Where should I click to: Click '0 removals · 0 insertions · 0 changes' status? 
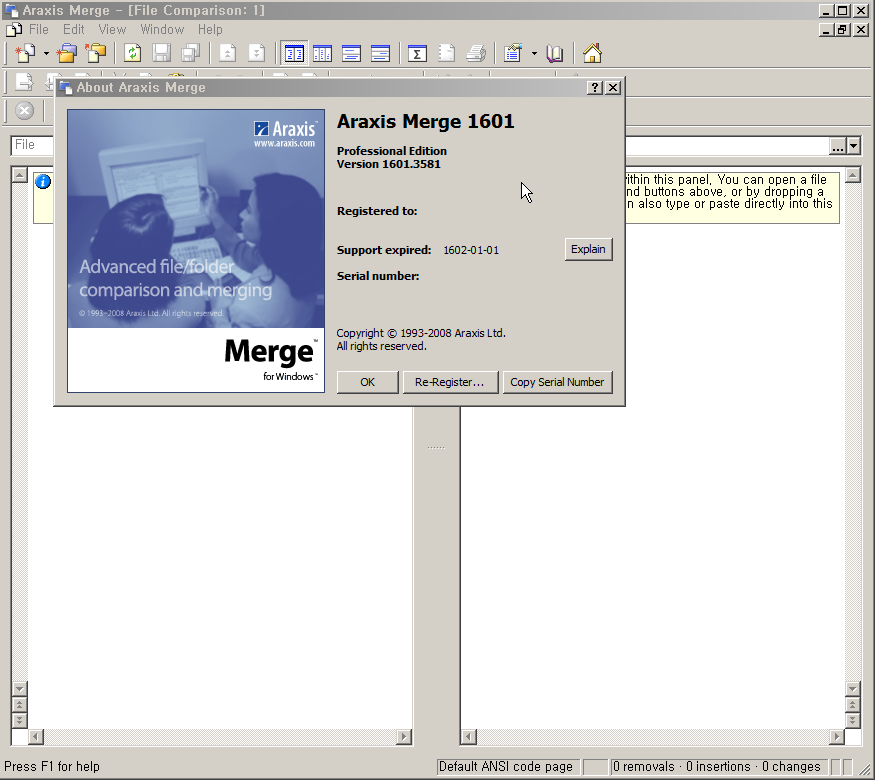(717, 767)
